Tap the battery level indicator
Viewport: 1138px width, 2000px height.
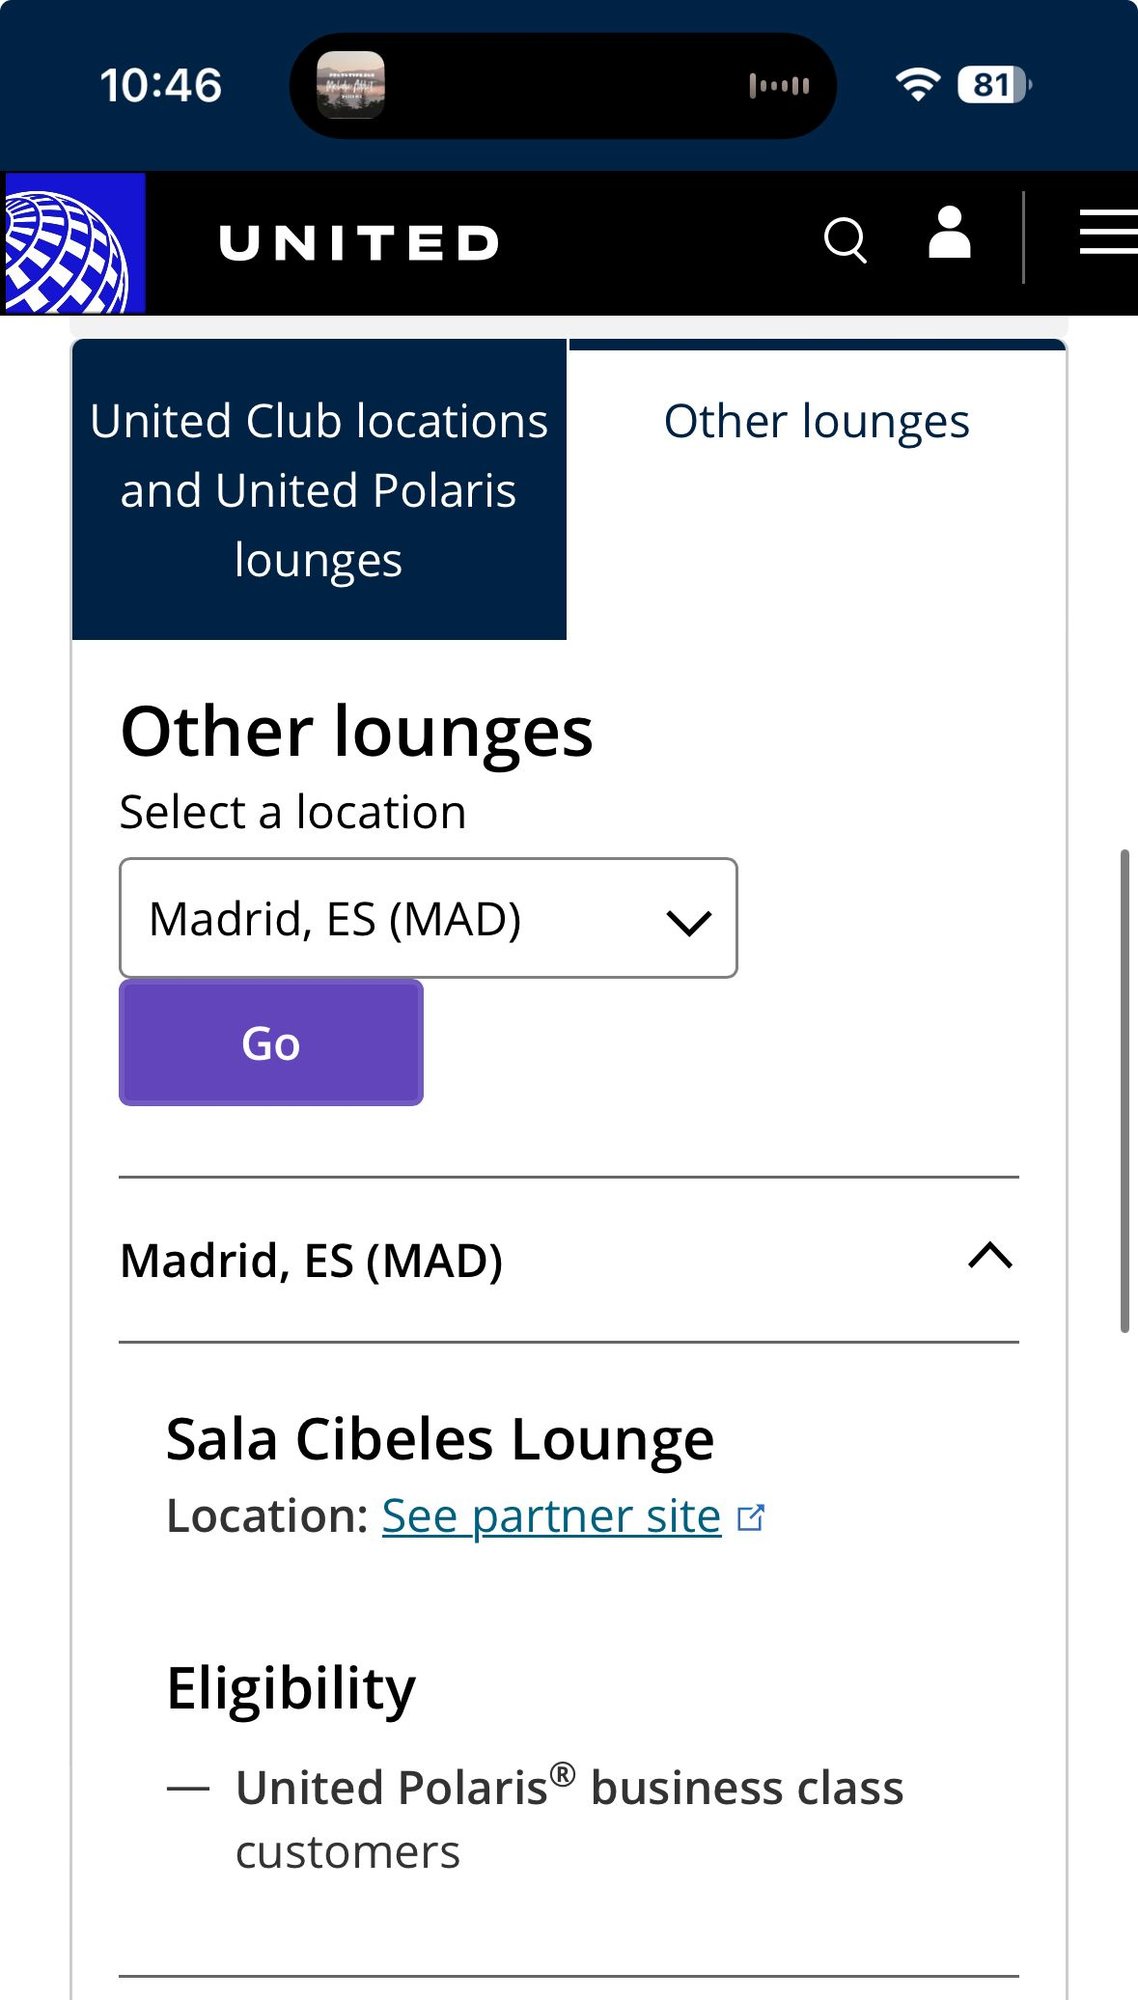(x=994, y=85)
